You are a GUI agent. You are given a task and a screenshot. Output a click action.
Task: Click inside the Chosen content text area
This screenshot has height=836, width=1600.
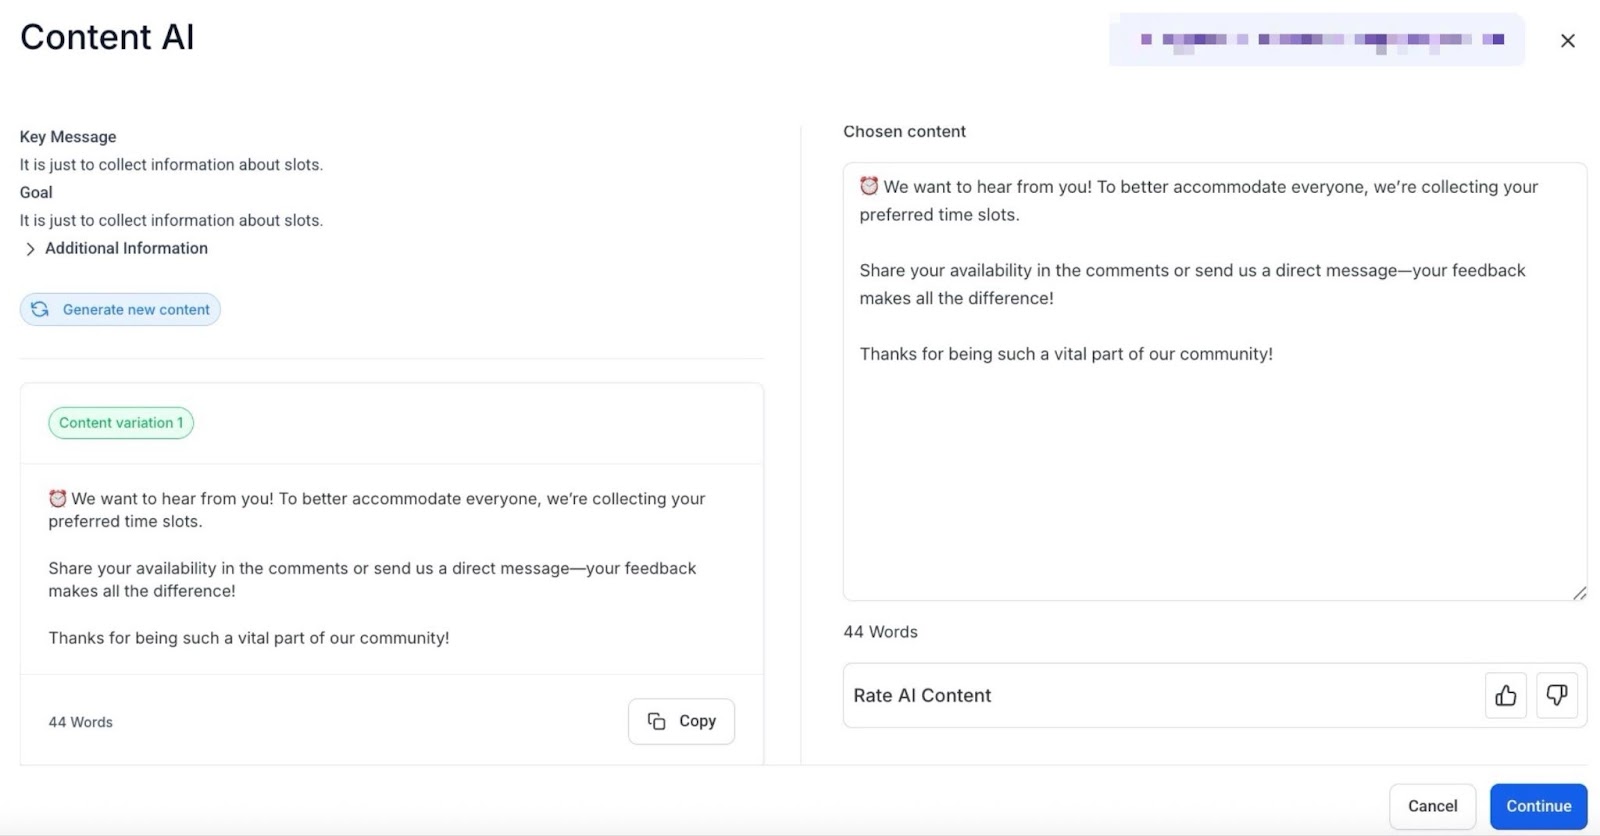1214,470
